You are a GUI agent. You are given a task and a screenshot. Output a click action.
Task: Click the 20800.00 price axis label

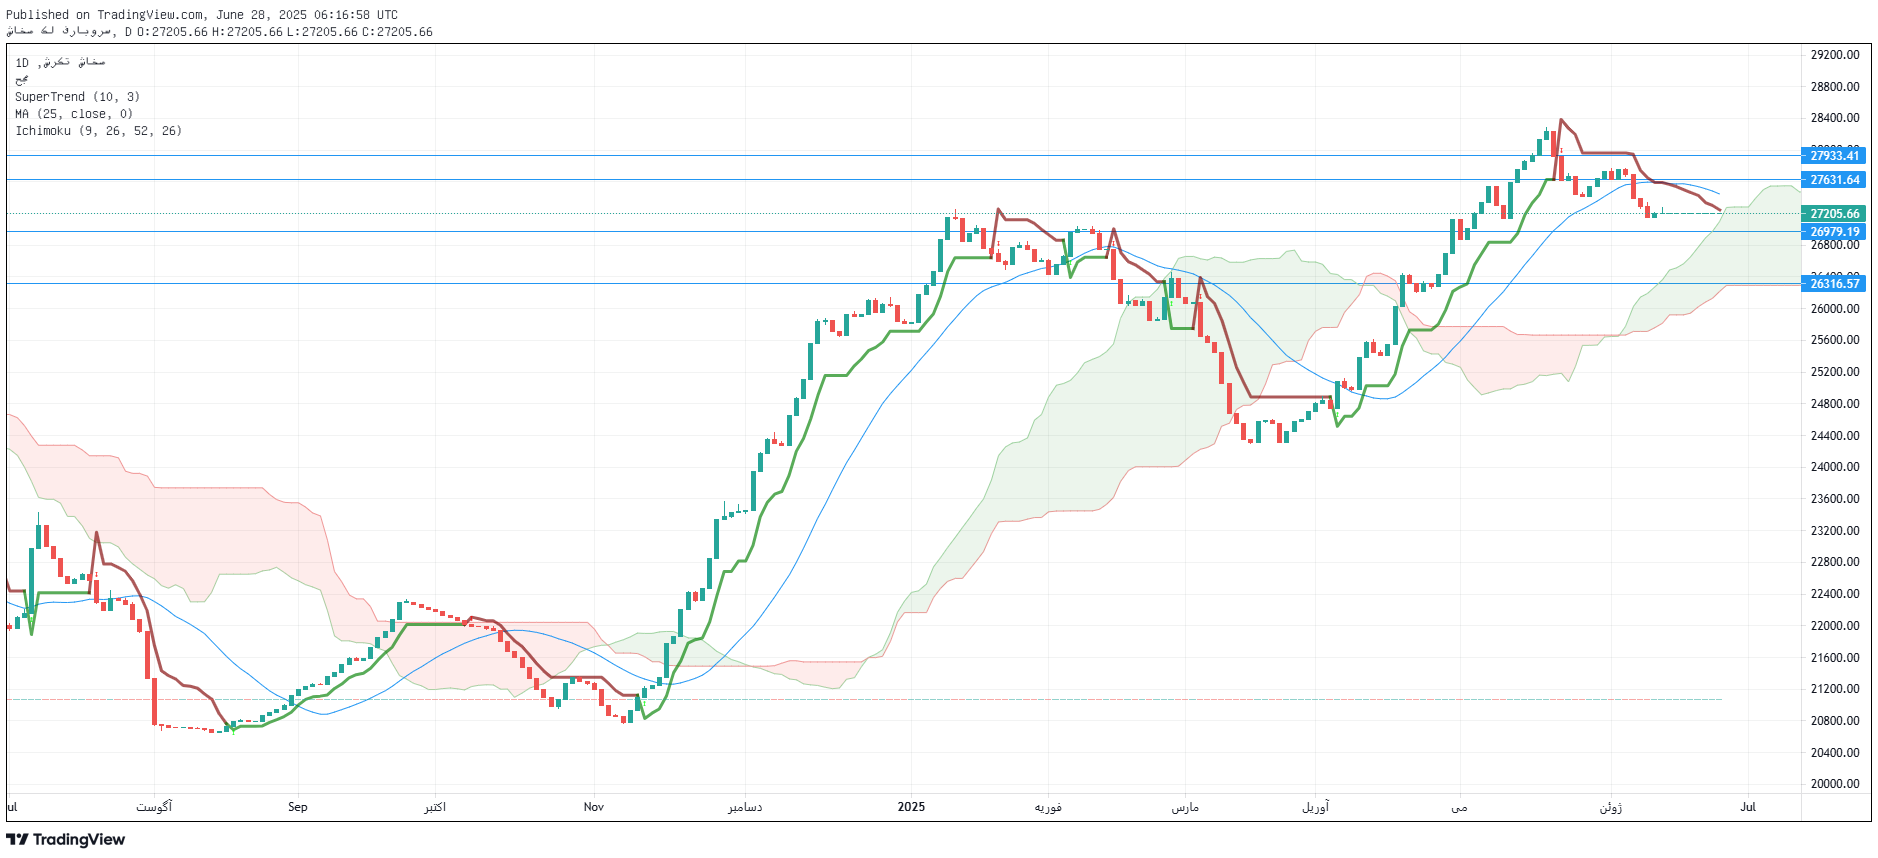pyautogui.click(x=1835, y=721)
